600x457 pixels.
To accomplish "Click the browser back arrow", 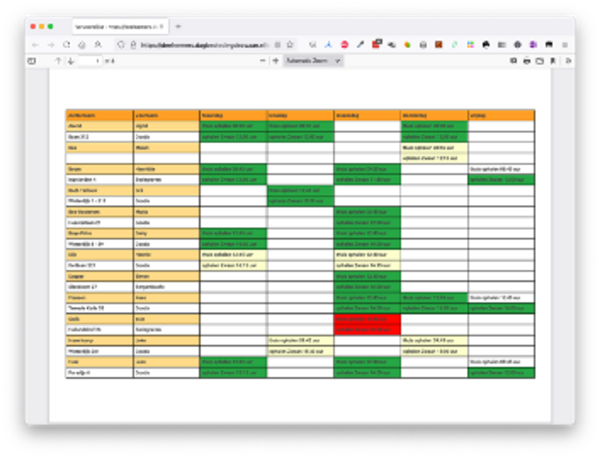I will 35,44.
